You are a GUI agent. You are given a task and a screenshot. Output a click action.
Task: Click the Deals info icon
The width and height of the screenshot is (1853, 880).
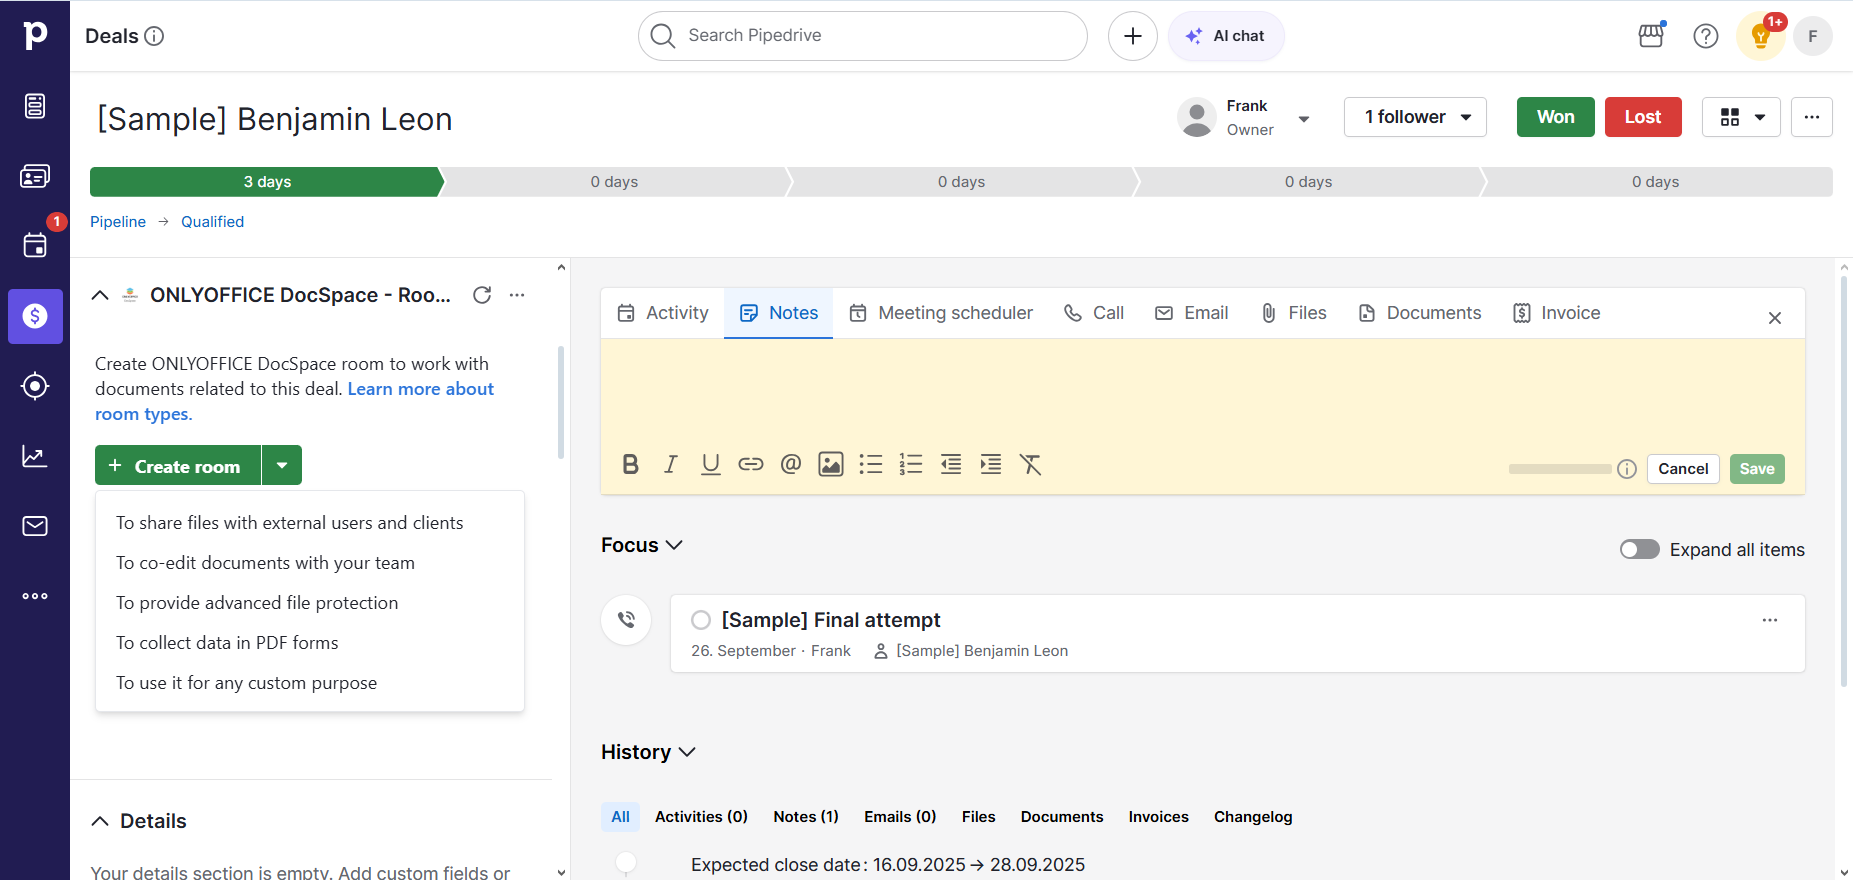pyautogui.click(x=154, y=36)
